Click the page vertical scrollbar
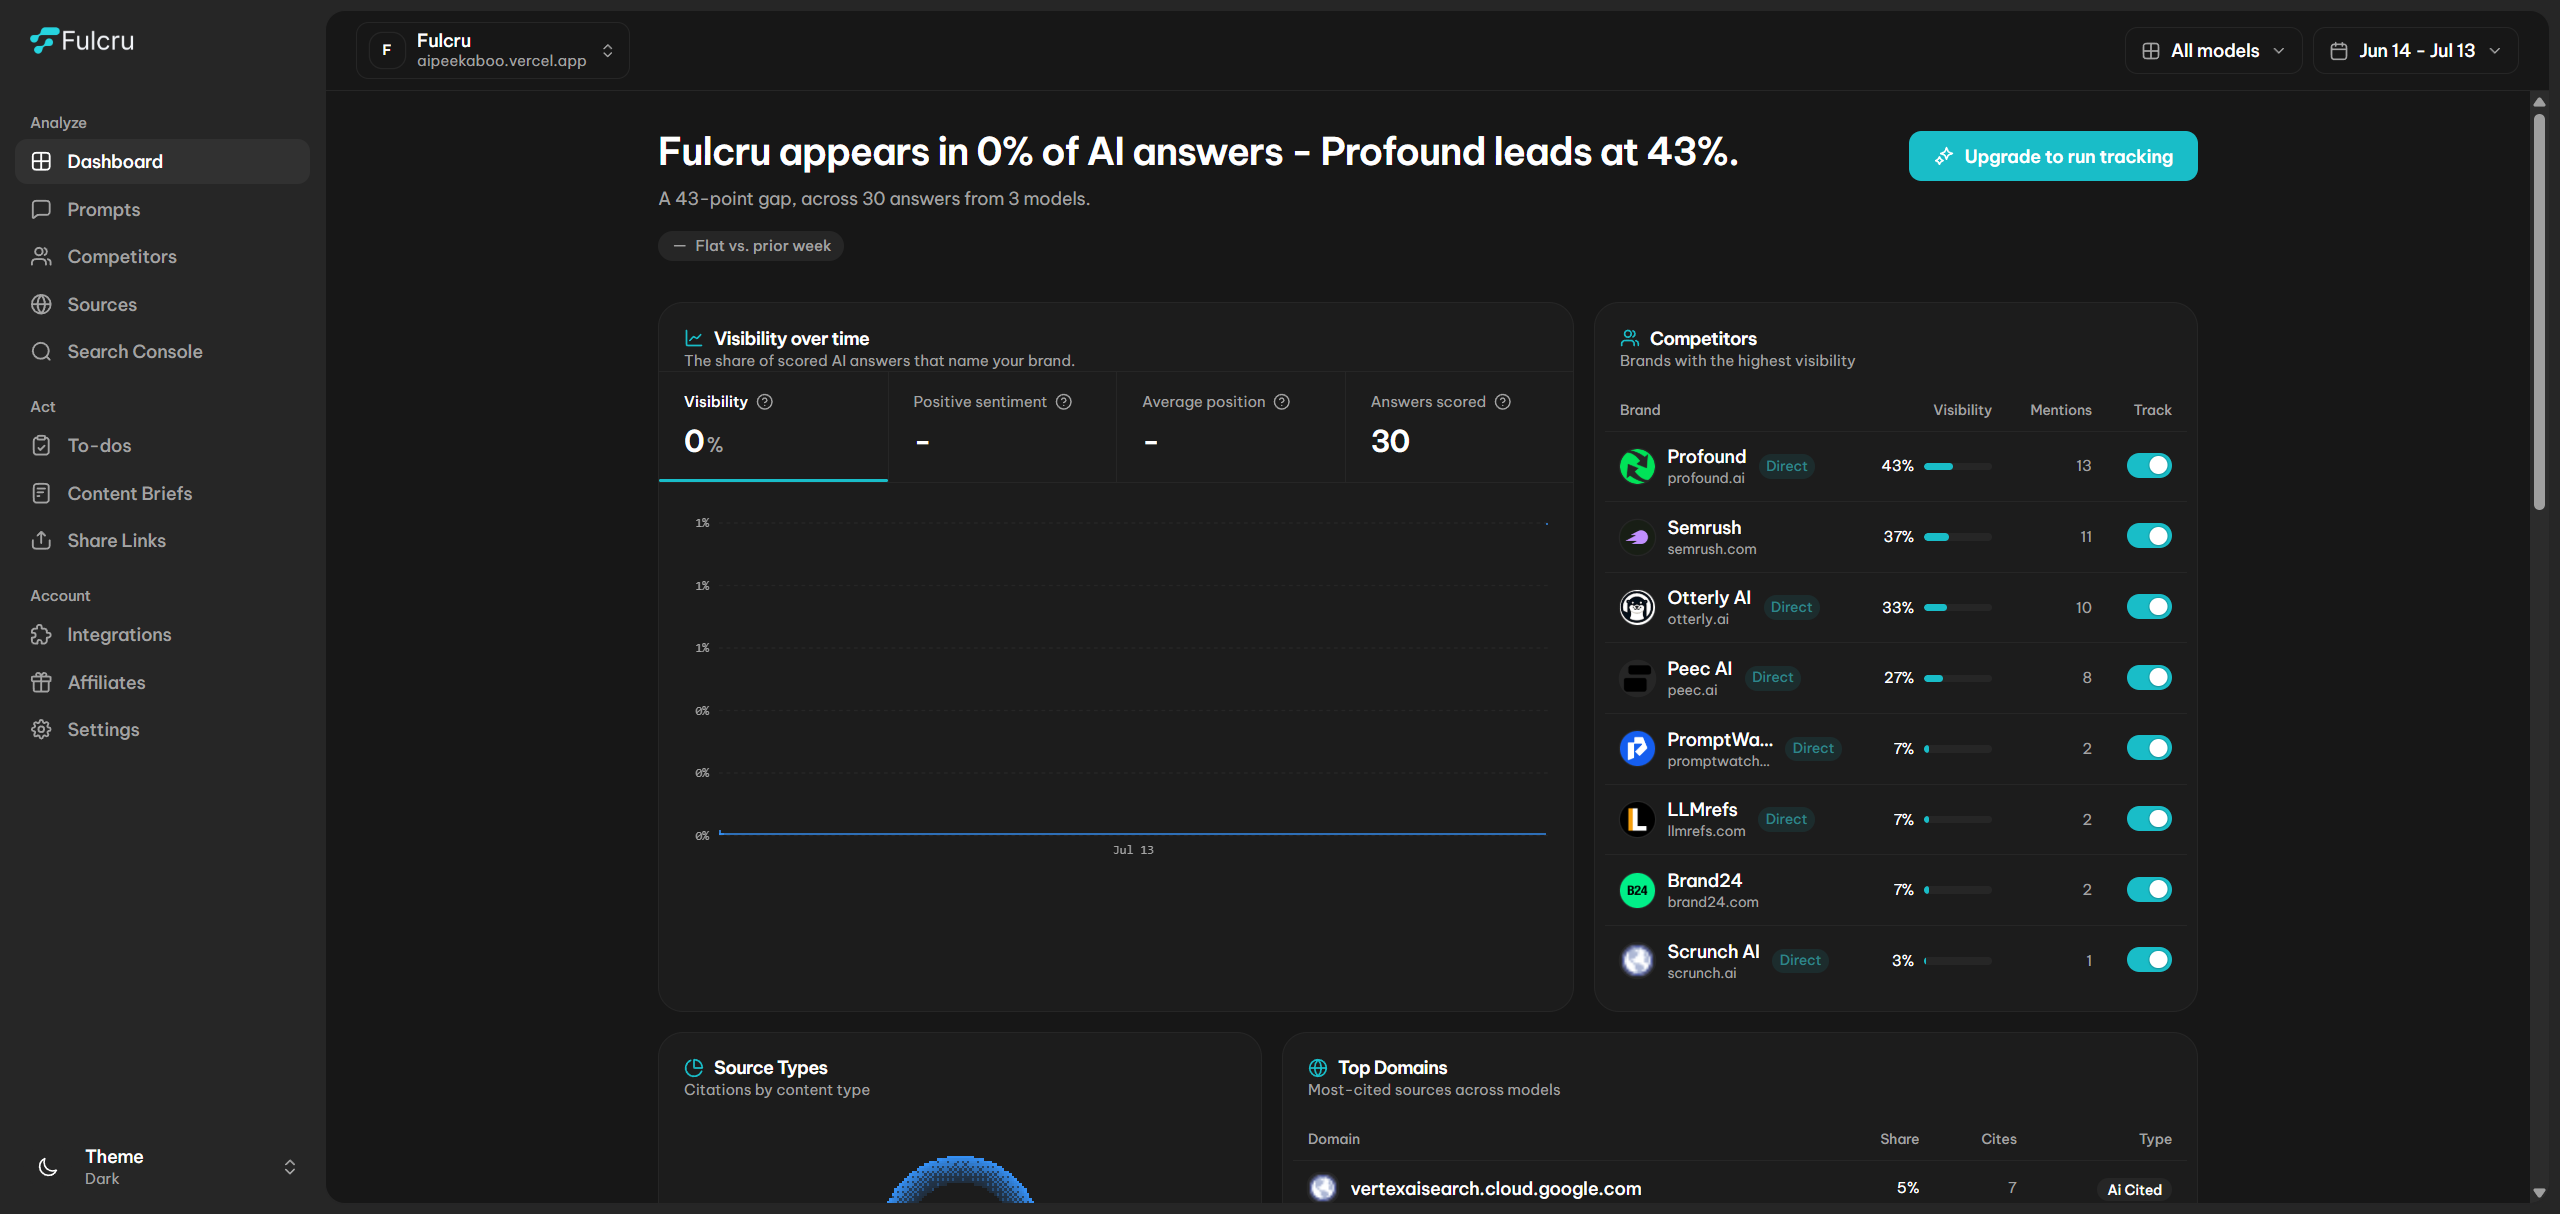This screenshot has width=2560, height=1214. 2539,311
